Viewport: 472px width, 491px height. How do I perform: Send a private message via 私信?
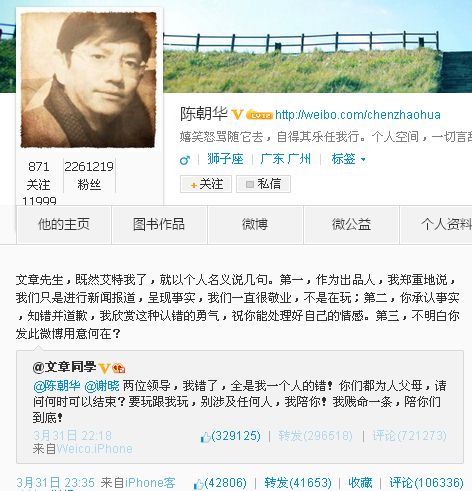pos(263,184)
